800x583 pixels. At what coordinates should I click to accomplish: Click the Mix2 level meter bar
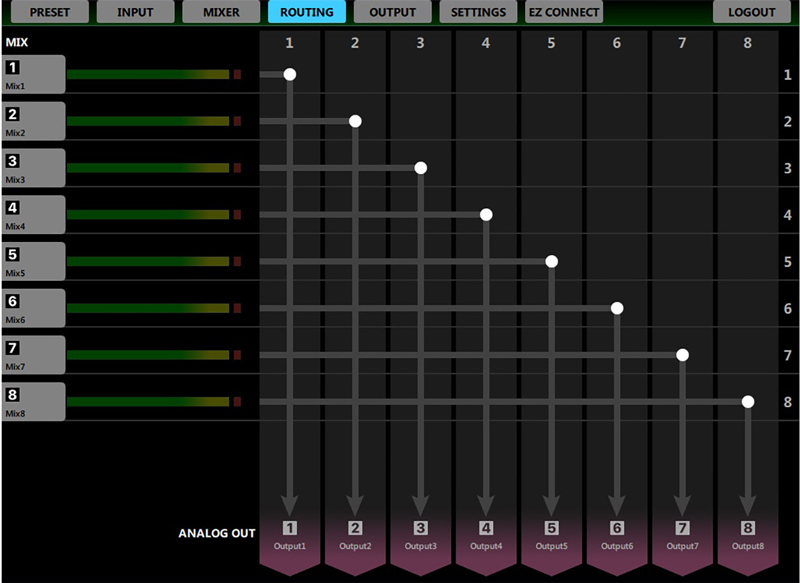(x=148, y=121)
